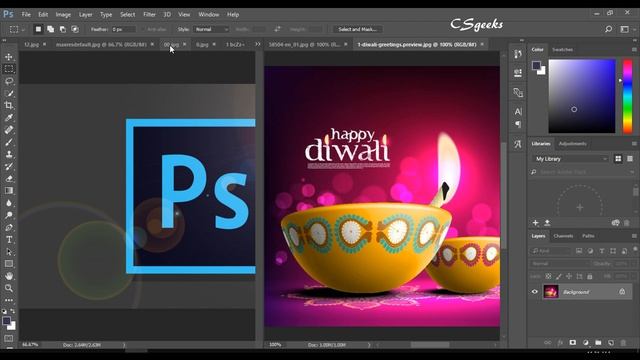Image resolution: width=640 pixels, height=360 pixels.
Task: Select the Blur tool
Action: 9,203
